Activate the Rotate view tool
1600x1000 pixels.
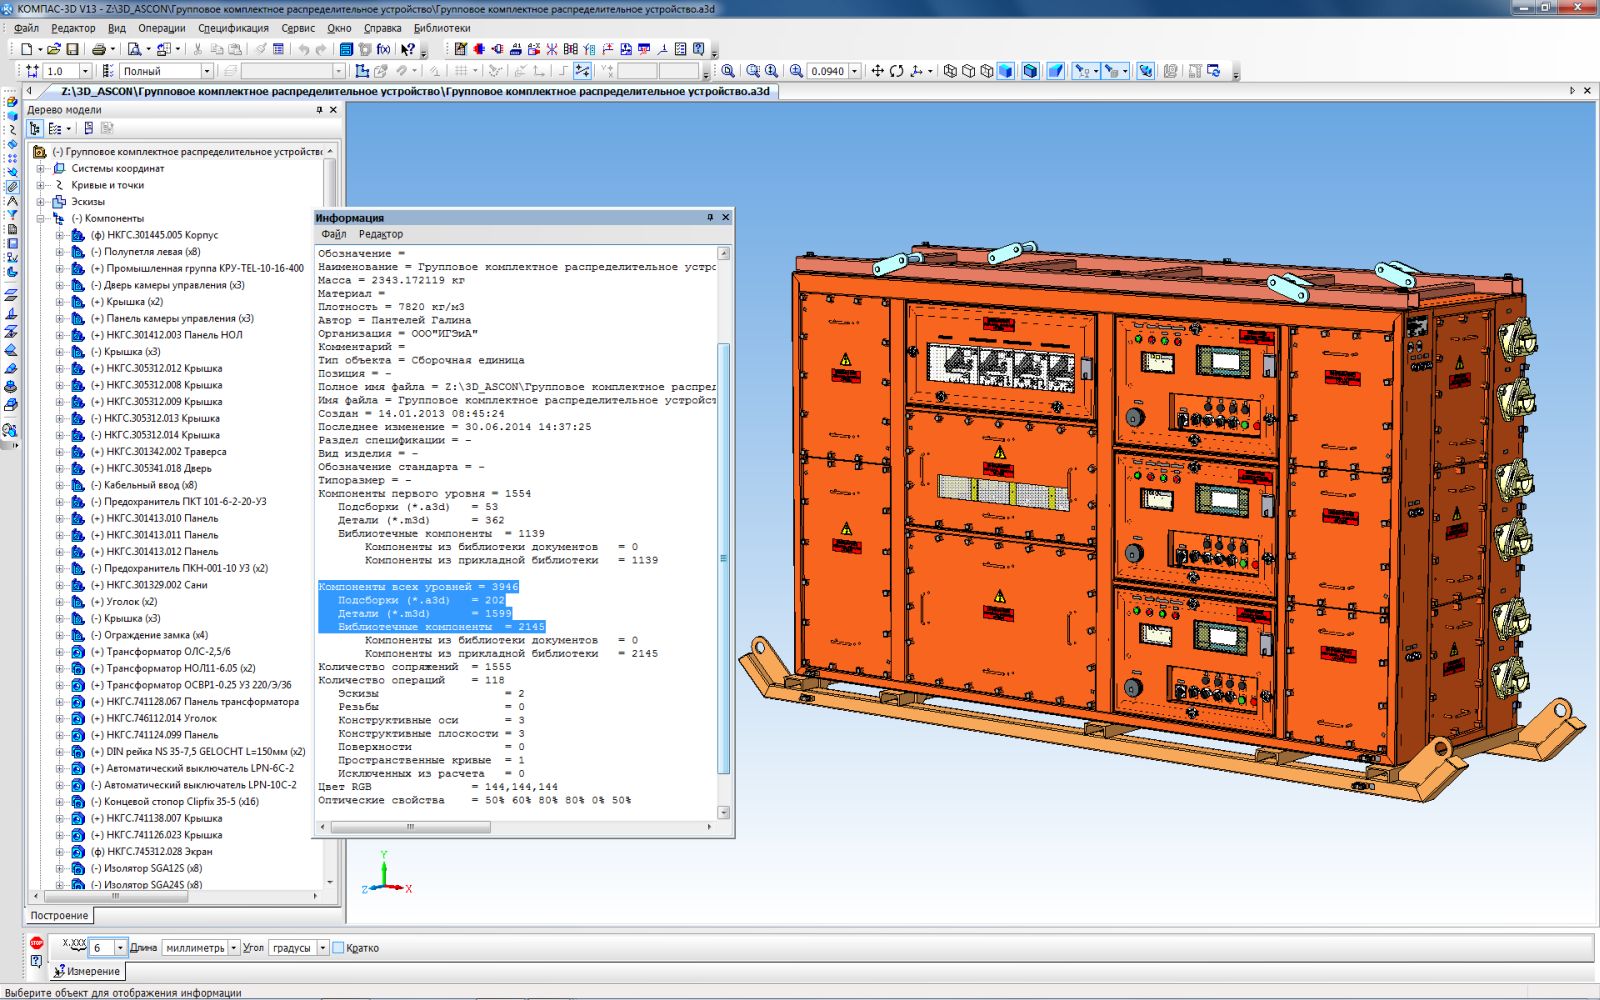[896, 71]
